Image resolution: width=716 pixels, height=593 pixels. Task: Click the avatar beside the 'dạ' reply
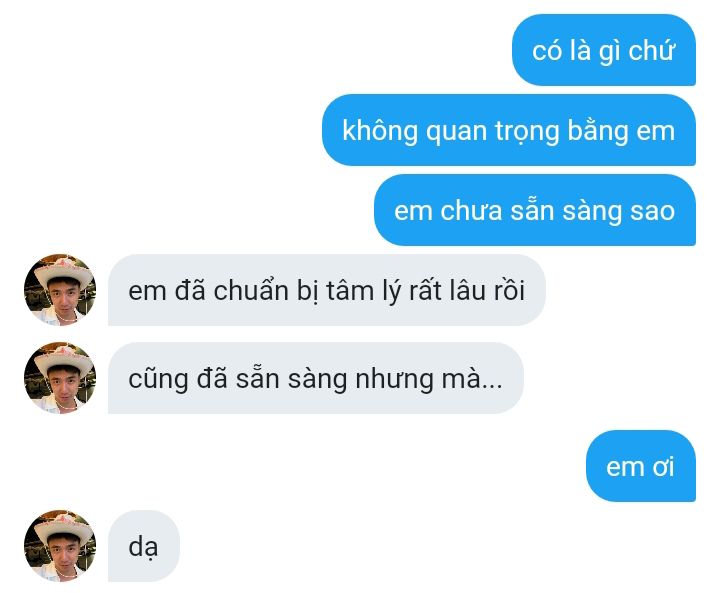pyautogui.click(x=60, y=546)
